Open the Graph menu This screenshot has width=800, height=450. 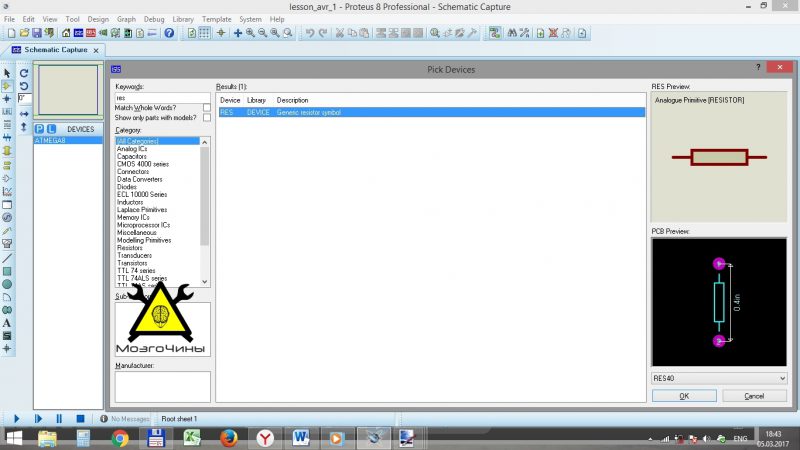126,19
